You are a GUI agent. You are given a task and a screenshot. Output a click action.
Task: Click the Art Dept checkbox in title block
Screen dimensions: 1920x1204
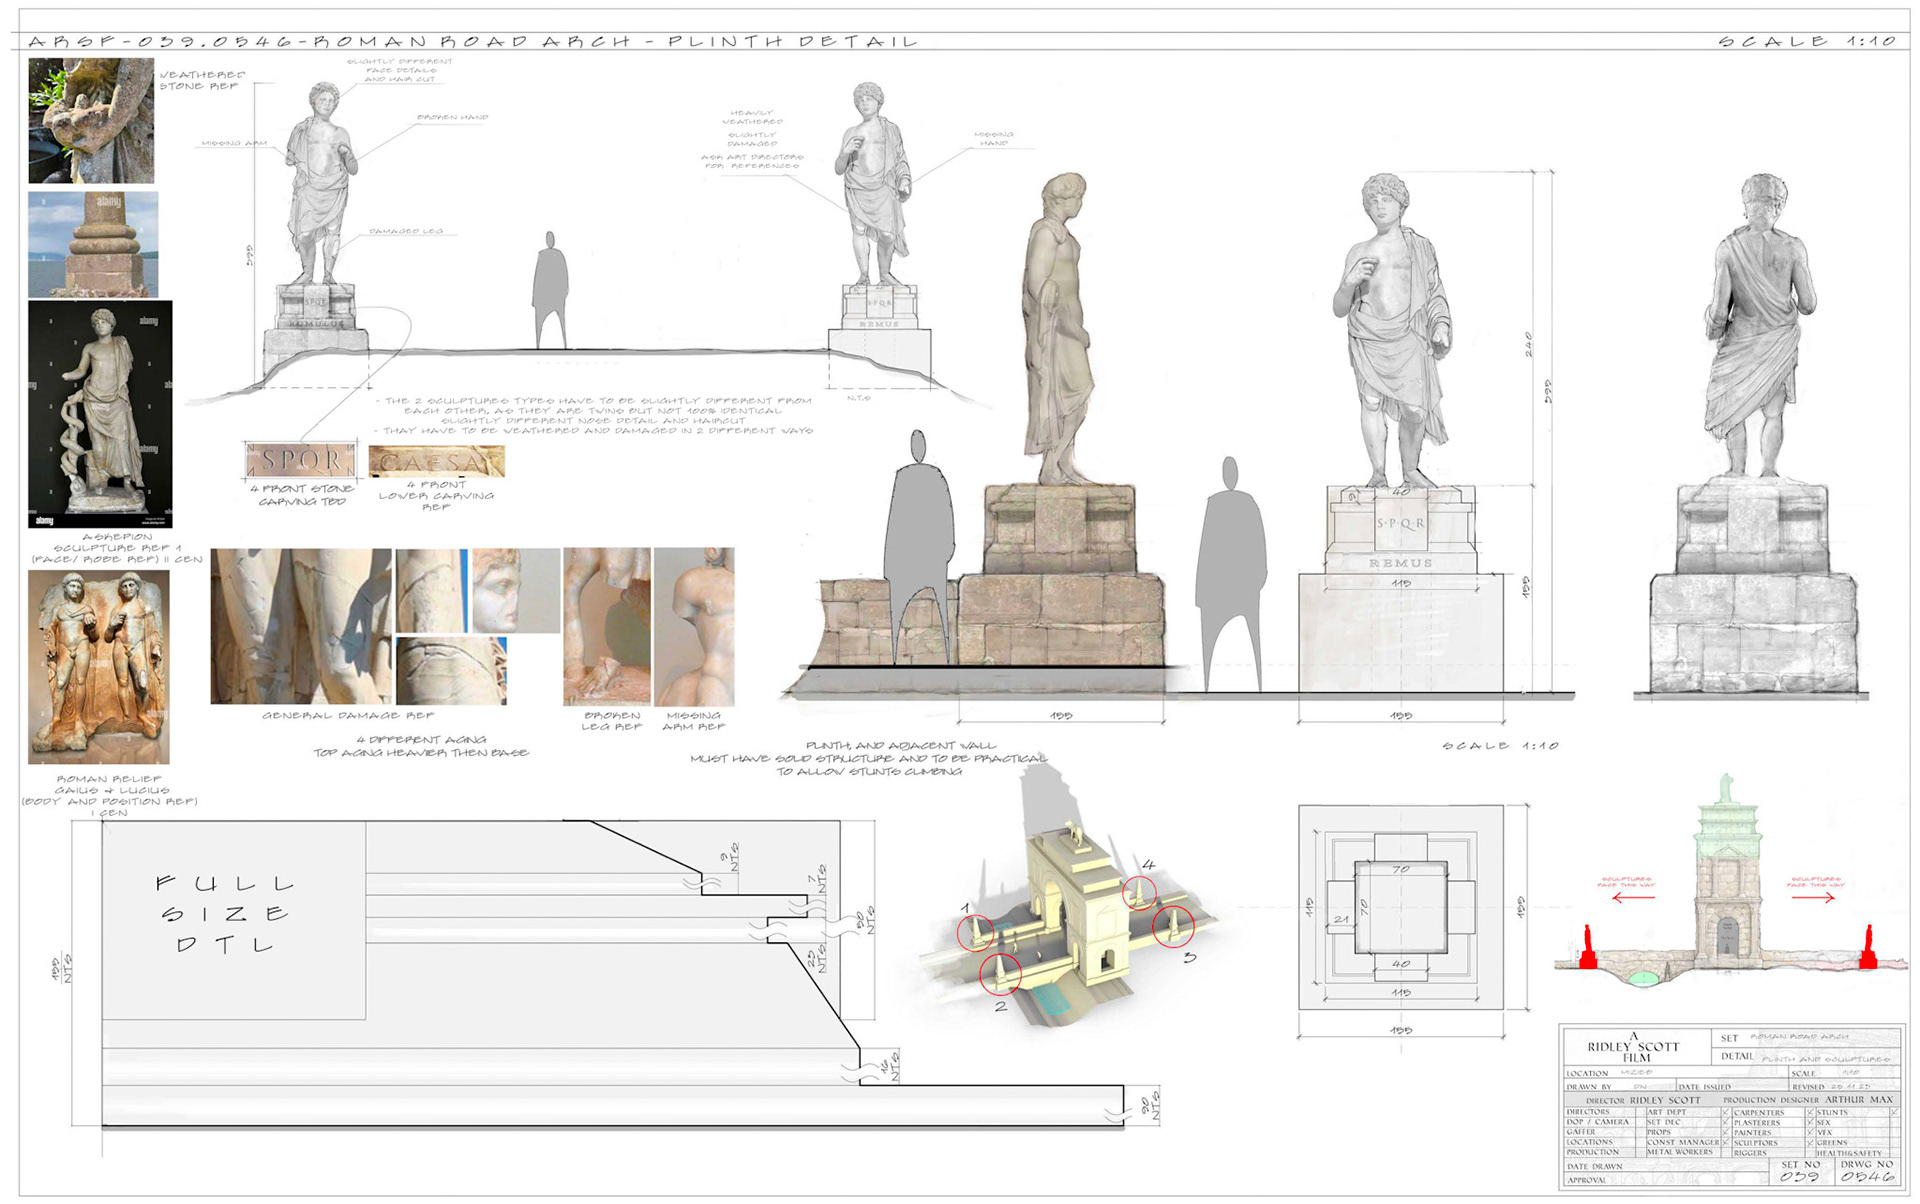(x=1726, y=1112)
